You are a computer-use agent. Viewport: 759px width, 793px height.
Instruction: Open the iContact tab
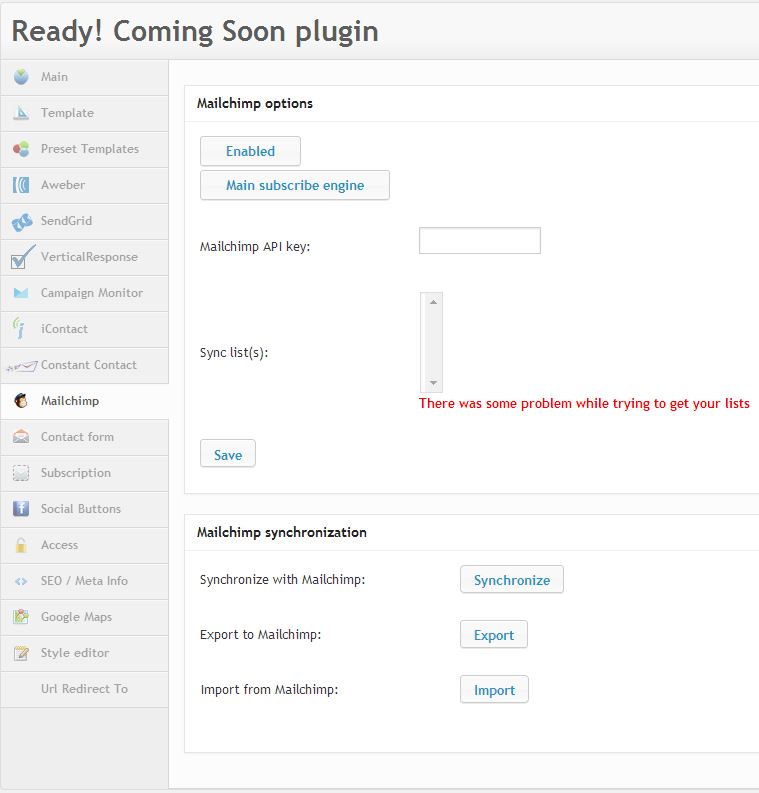coord(84,329)
